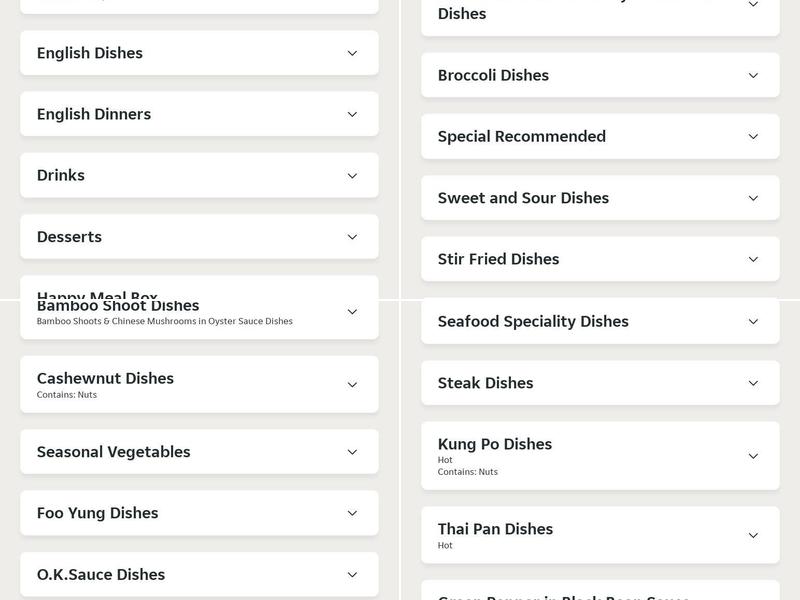Expand the Broccoli Dishes category
This screenshot has width=800, height=600.
coord(600,75)
